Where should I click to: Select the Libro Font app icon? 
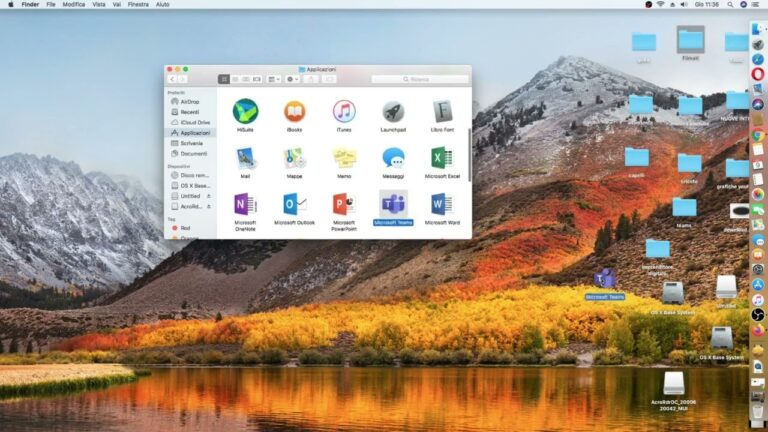click(x=442, y=112)
